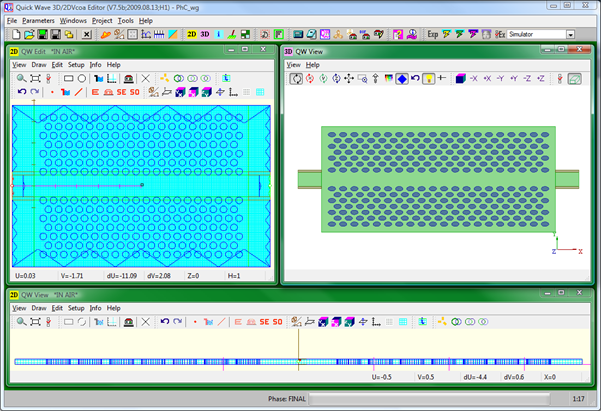
Task: Click the pan/move arrows icon in 3D QW View
Action: tap(349, 78)
